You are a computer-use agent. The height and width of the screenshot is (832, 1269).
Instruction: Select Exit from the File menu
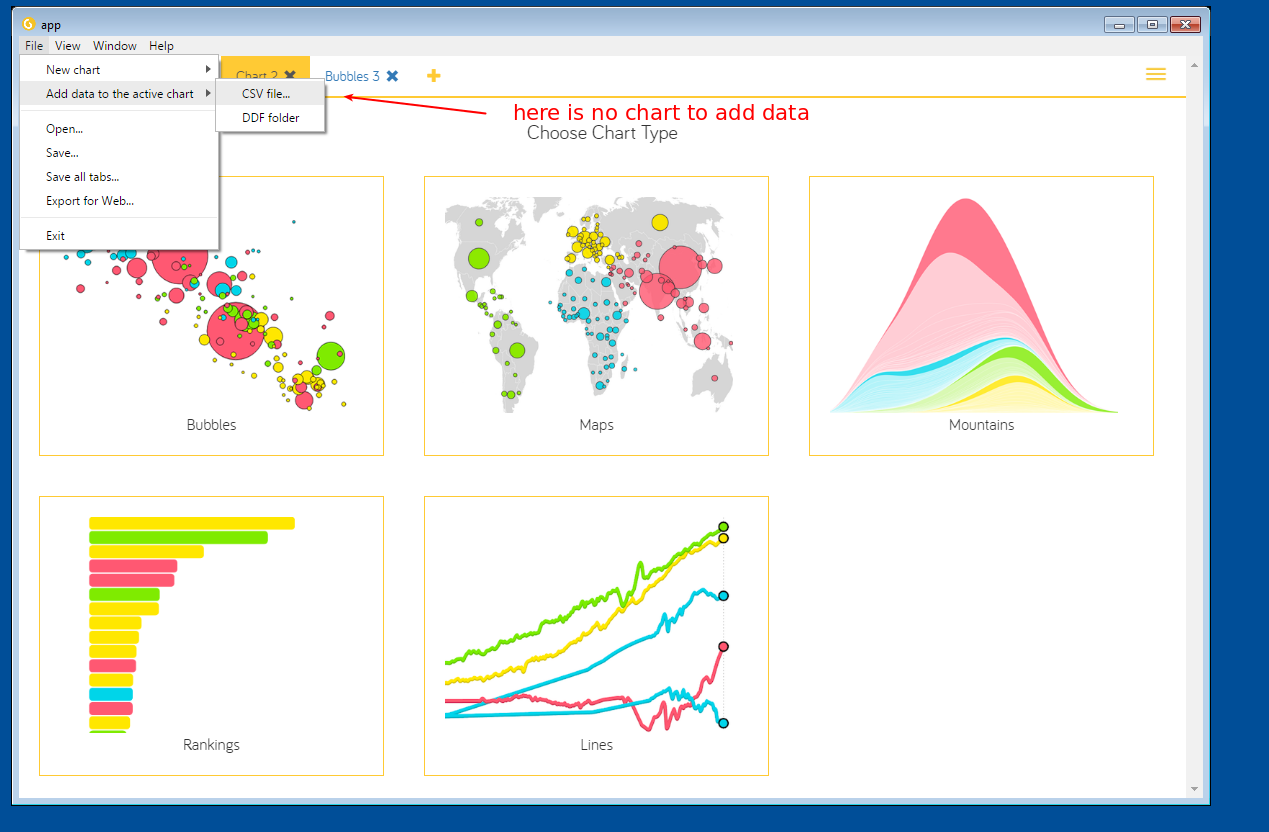(55, 235)
